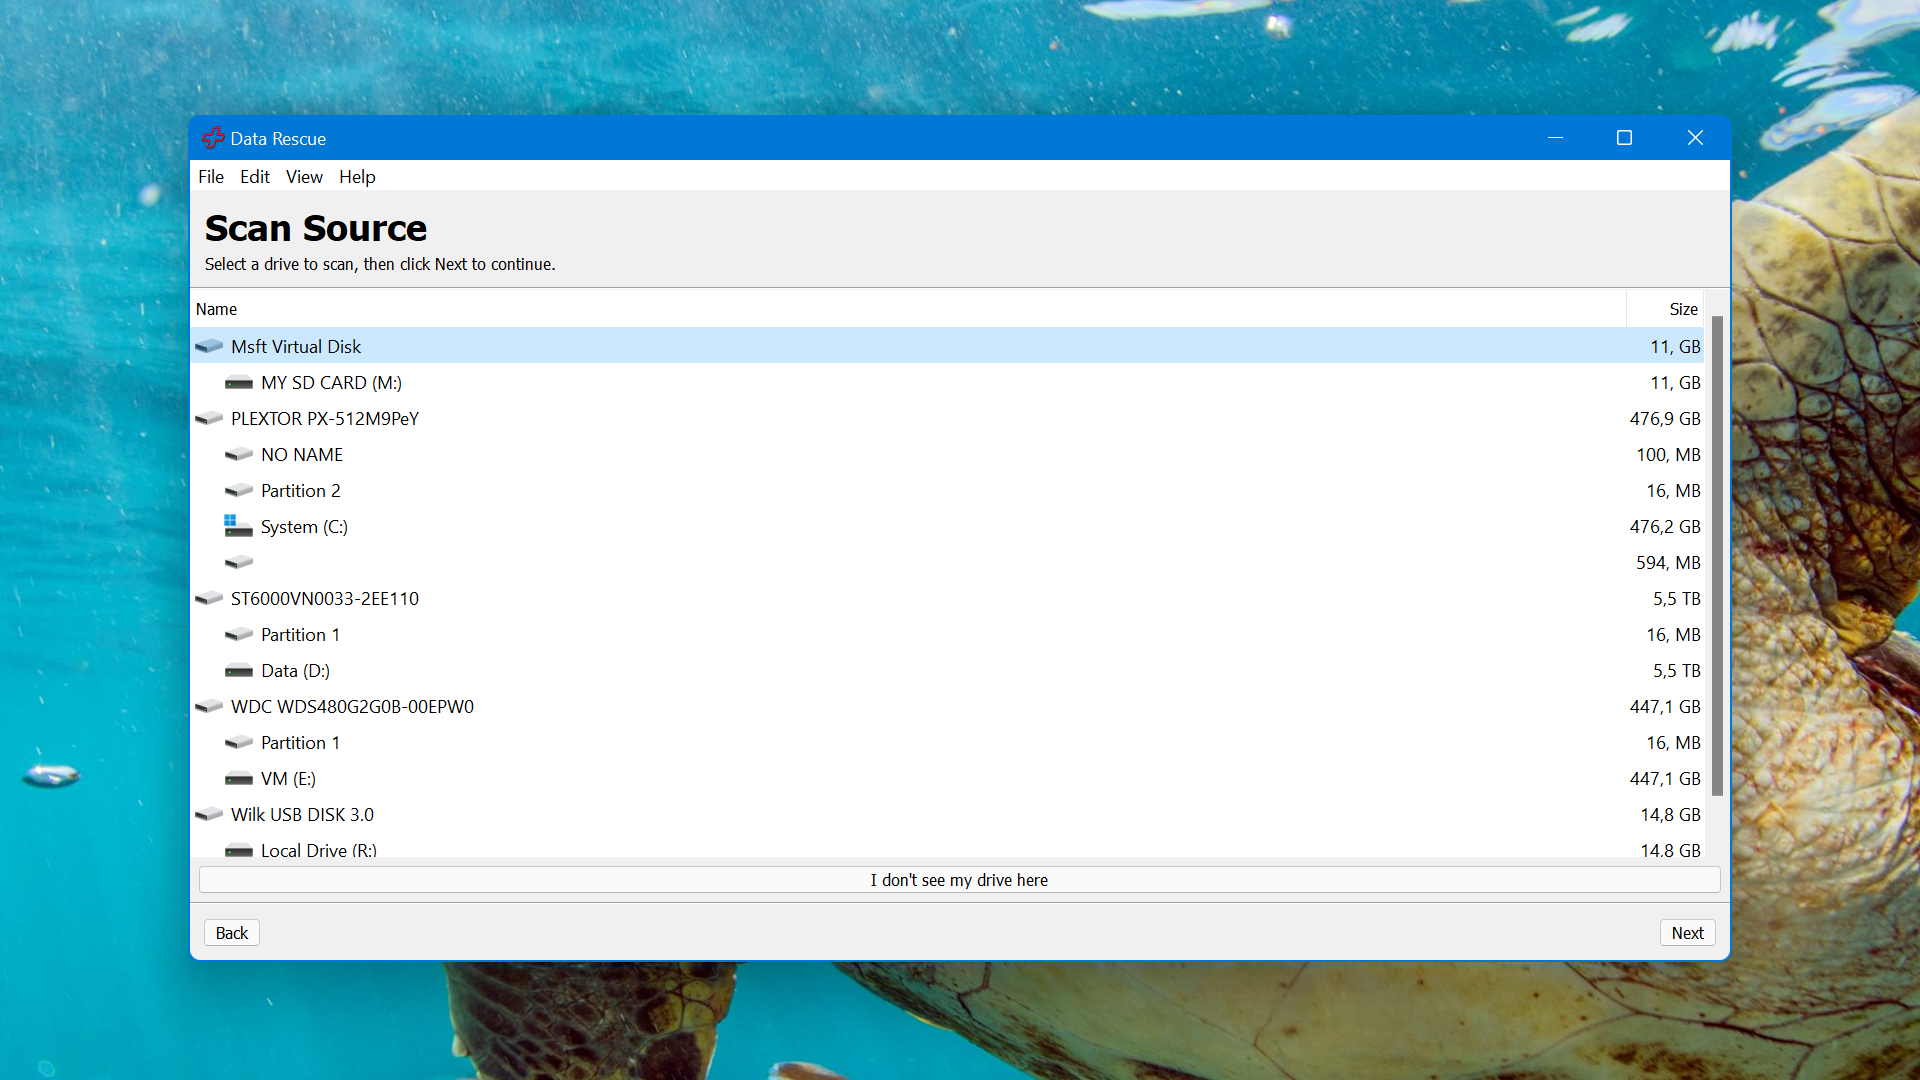1920x1080 pixels.
Task: Click the VM (E:) volume icon
Action: [239, 778]
